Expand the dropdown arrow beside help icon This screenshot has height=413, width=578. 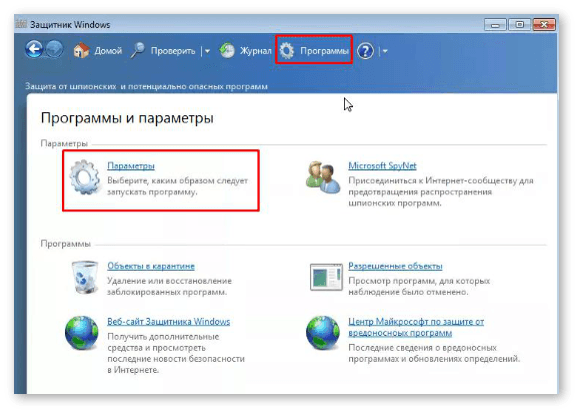click(x=385, y=51)
